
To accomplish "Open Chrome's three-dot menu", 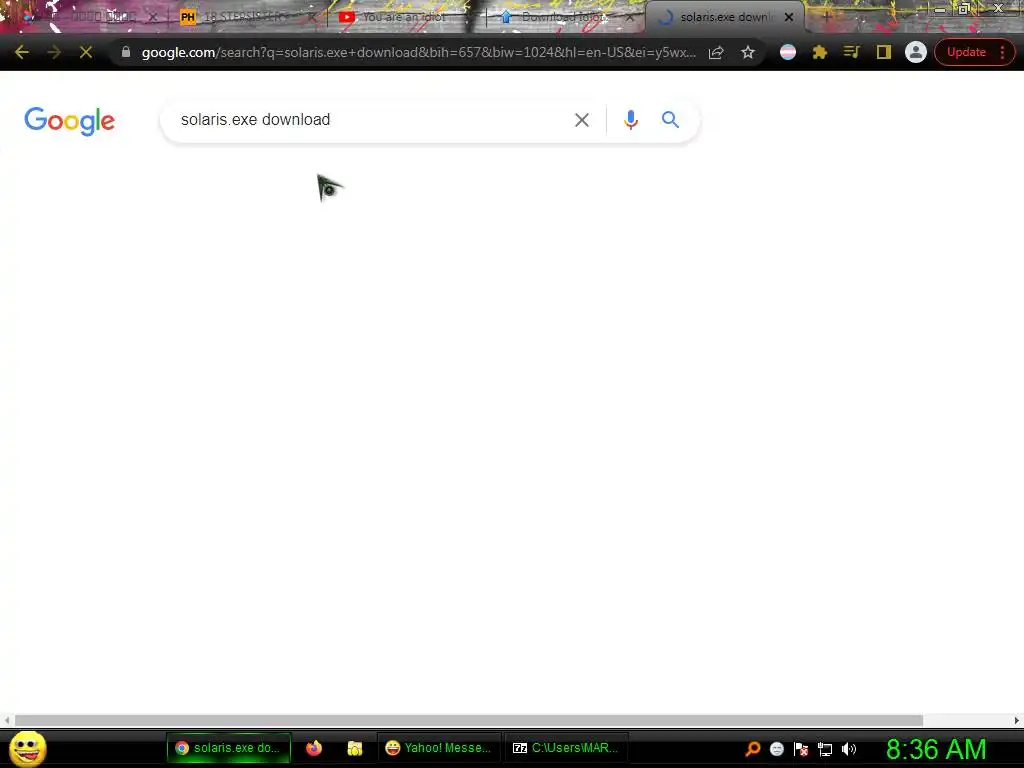I will [x=1002, y=52].
